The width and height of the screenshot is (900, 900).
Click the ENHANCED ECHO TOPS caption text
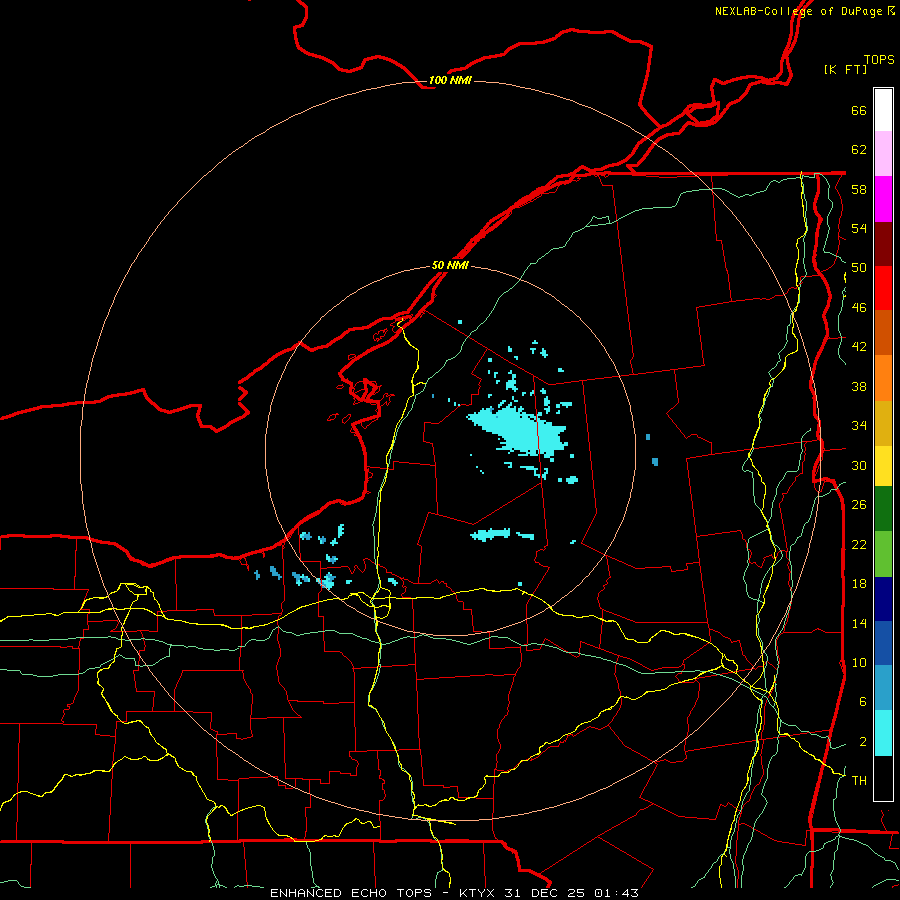tap(351, 893)
